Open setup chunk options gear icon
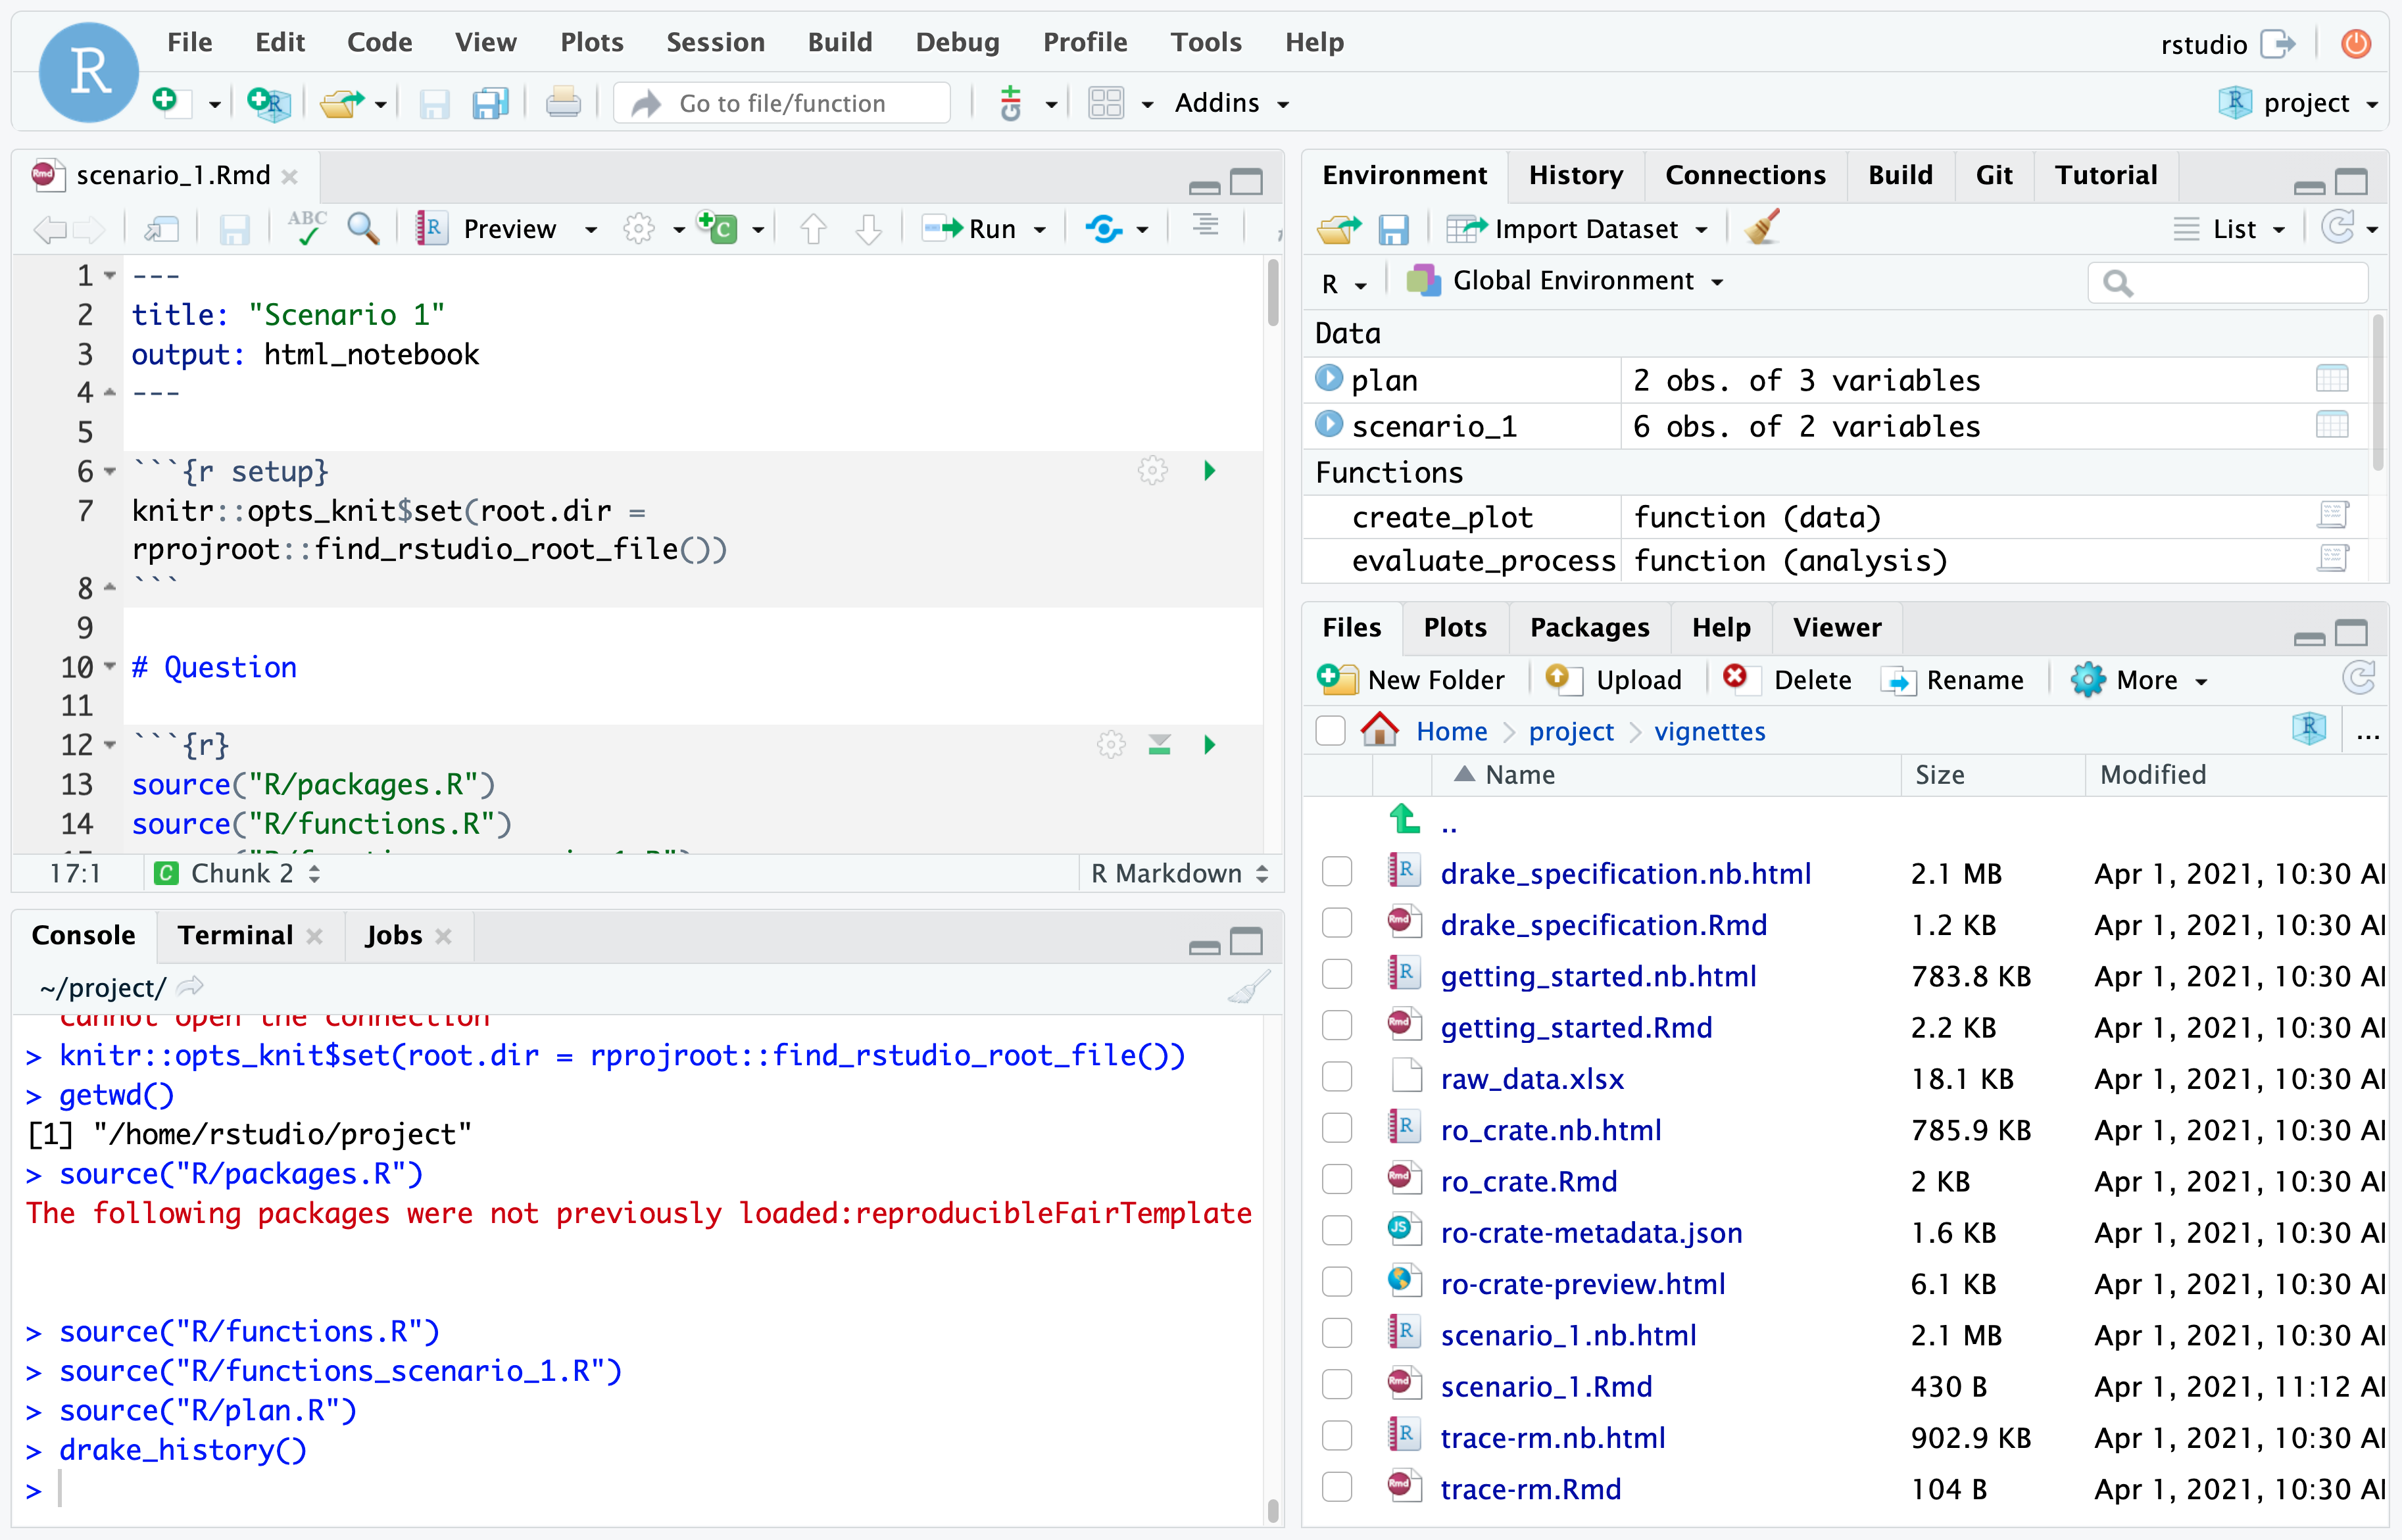Viewport: 2402px width, 1540px height. (1152, 471)
